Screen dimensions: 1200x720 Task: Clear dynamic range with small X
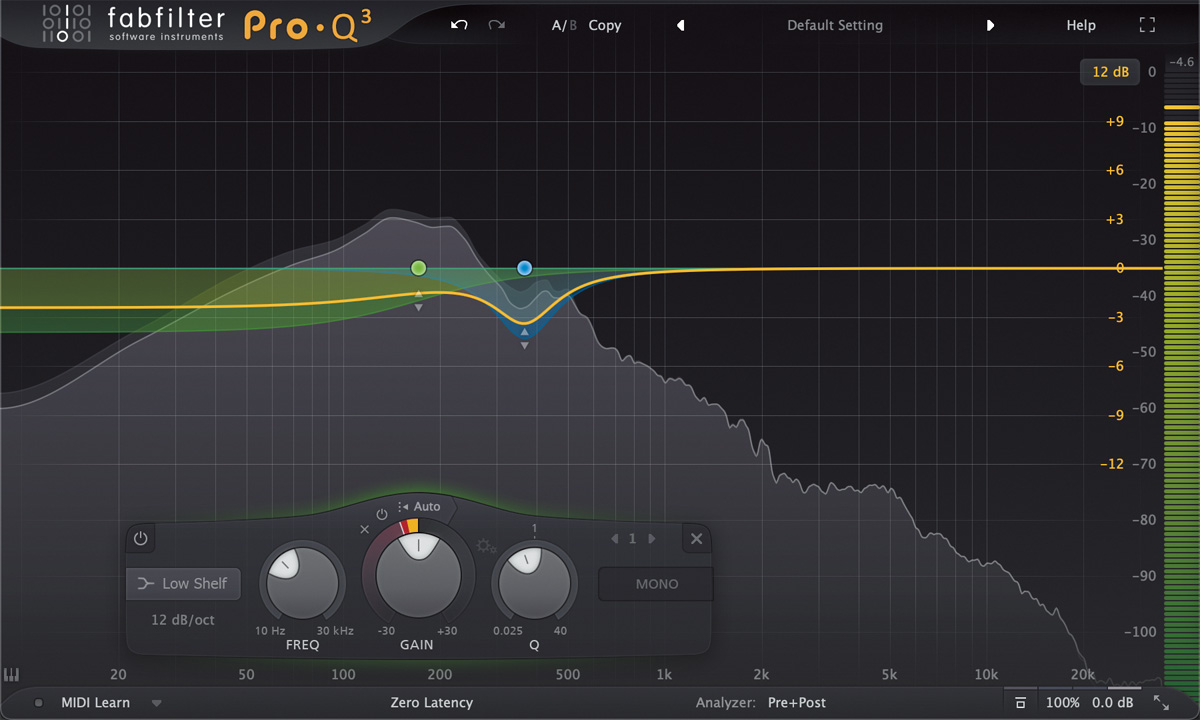(365, 529)
